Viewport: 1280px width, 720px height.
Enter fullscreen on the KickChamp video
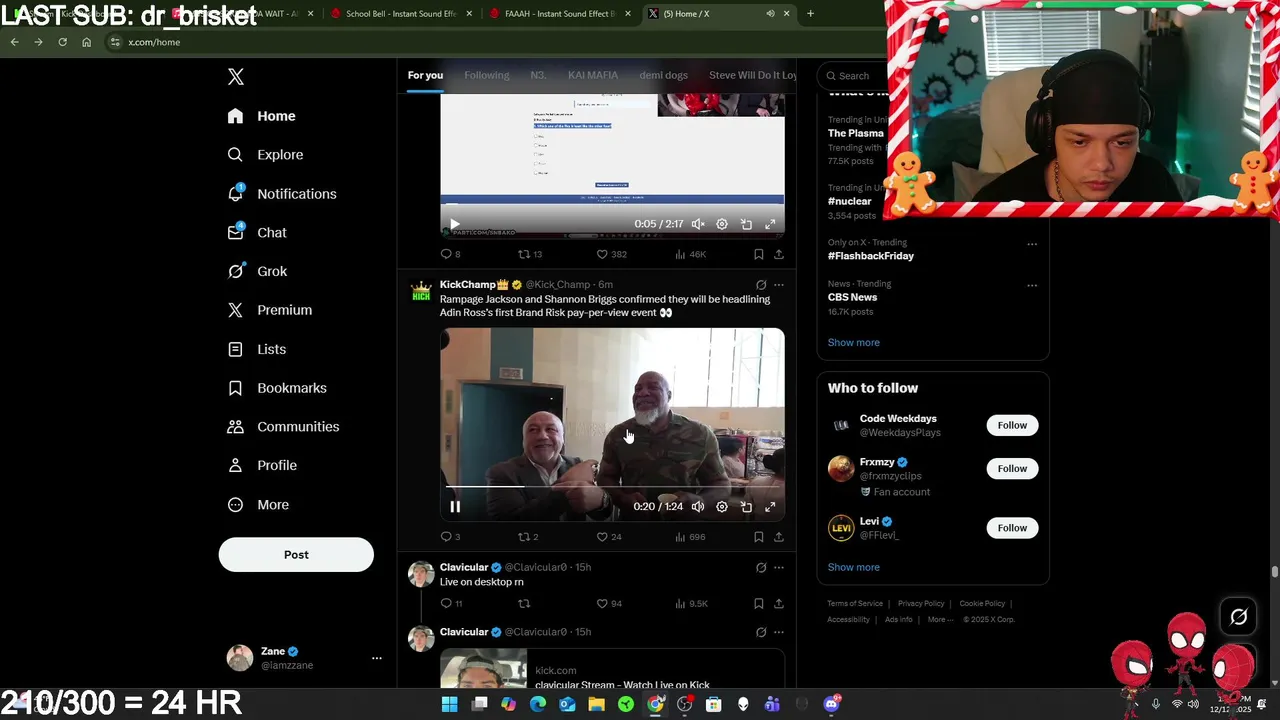[x=770, y=507]
